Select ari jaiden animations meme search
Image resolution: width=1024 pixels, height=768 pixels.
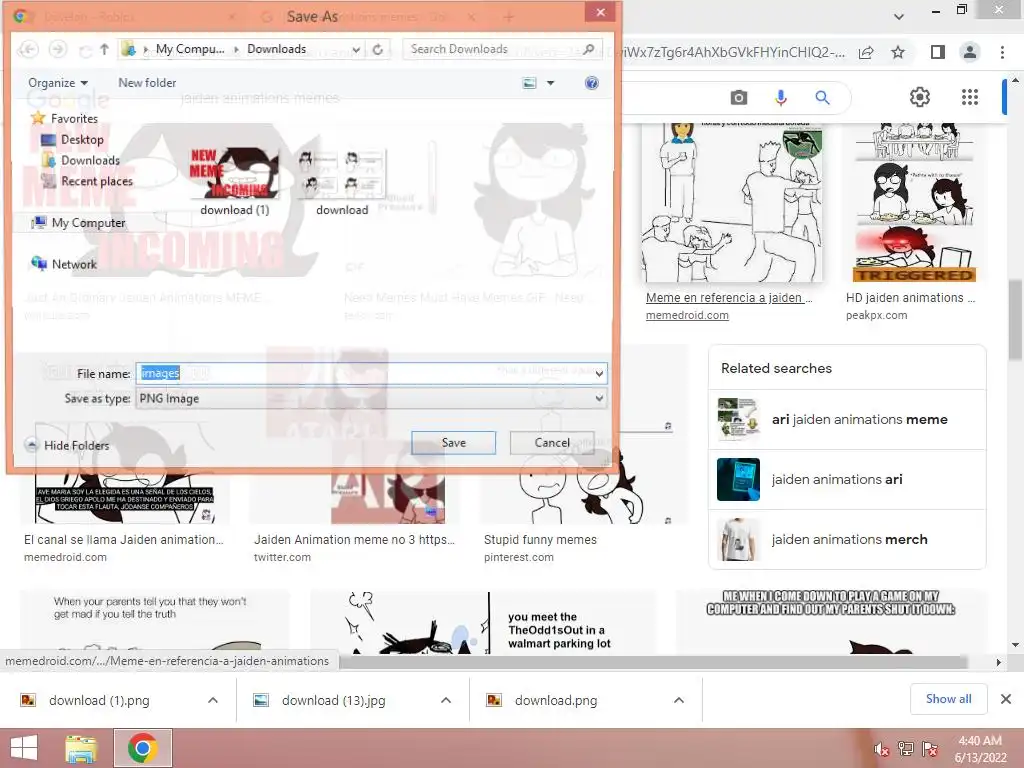coord(847,419)
